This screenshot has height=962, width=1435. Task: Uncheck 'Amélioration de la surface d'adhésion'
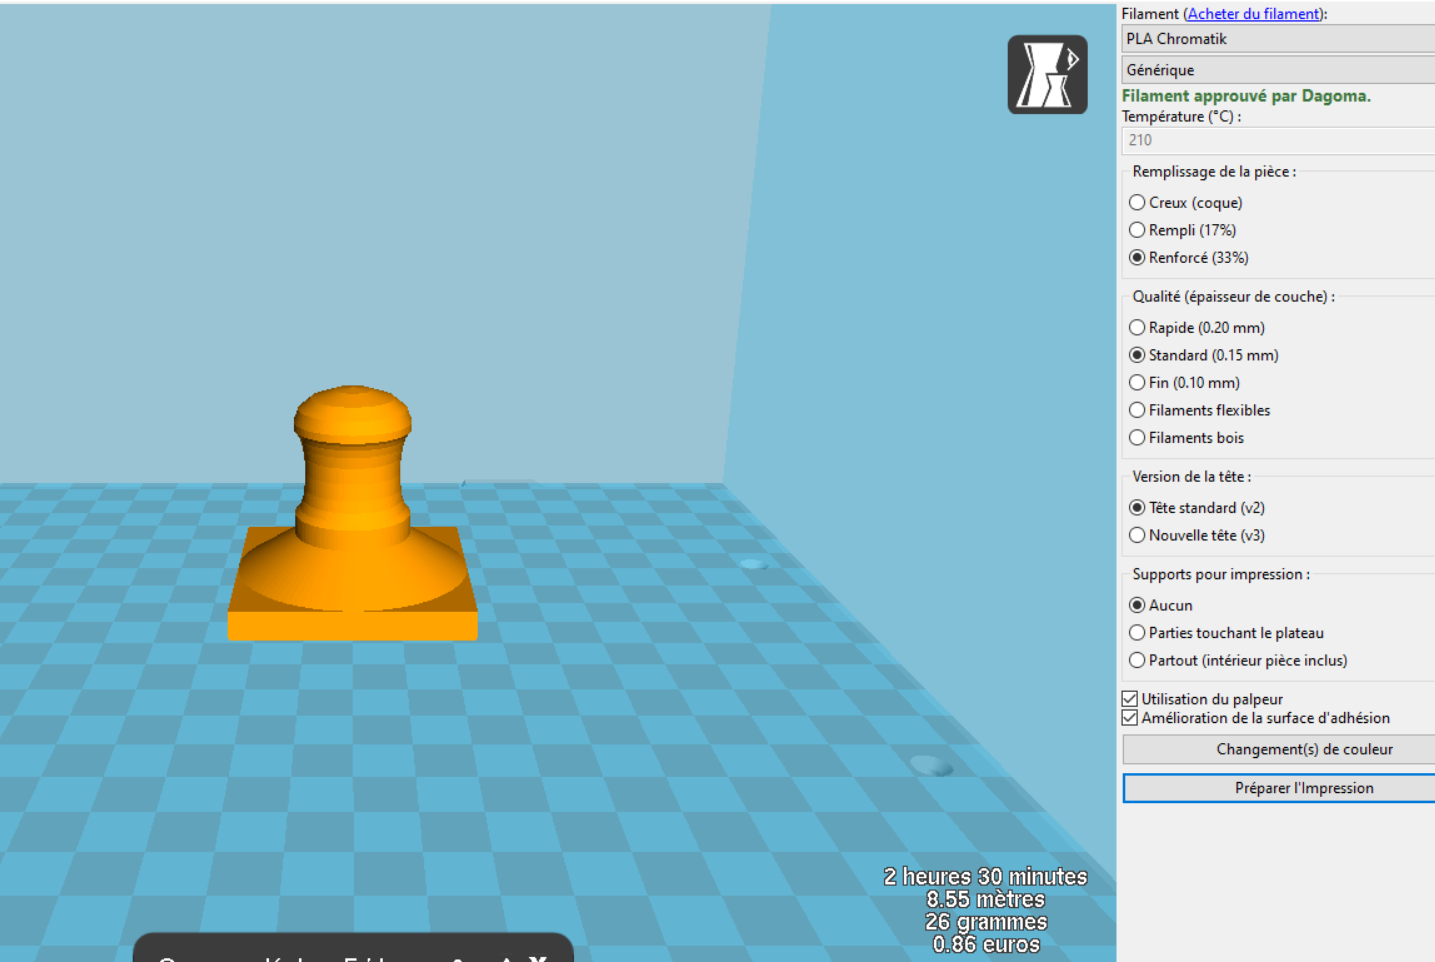coord(1130,718)
